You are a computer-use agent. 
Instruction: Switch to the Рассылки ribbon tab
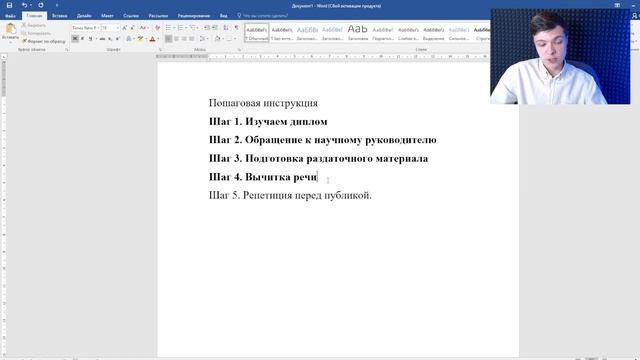pyautogui.click(x=158, y=16)
